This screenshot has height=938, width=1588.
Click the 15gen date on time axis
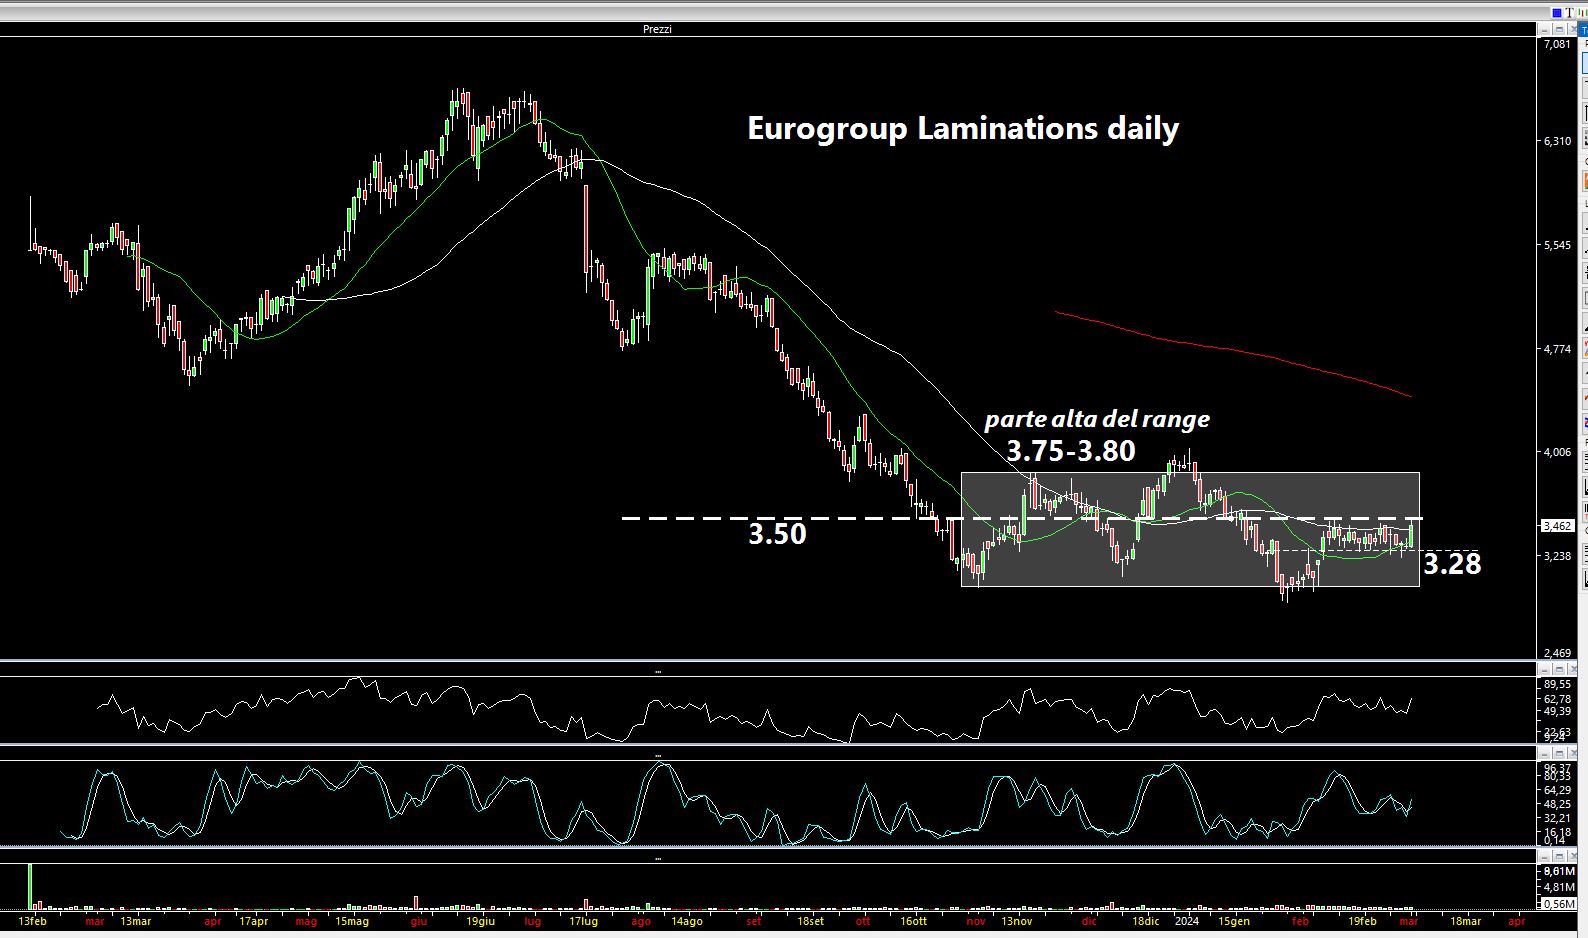click(x=1234, y=921)
